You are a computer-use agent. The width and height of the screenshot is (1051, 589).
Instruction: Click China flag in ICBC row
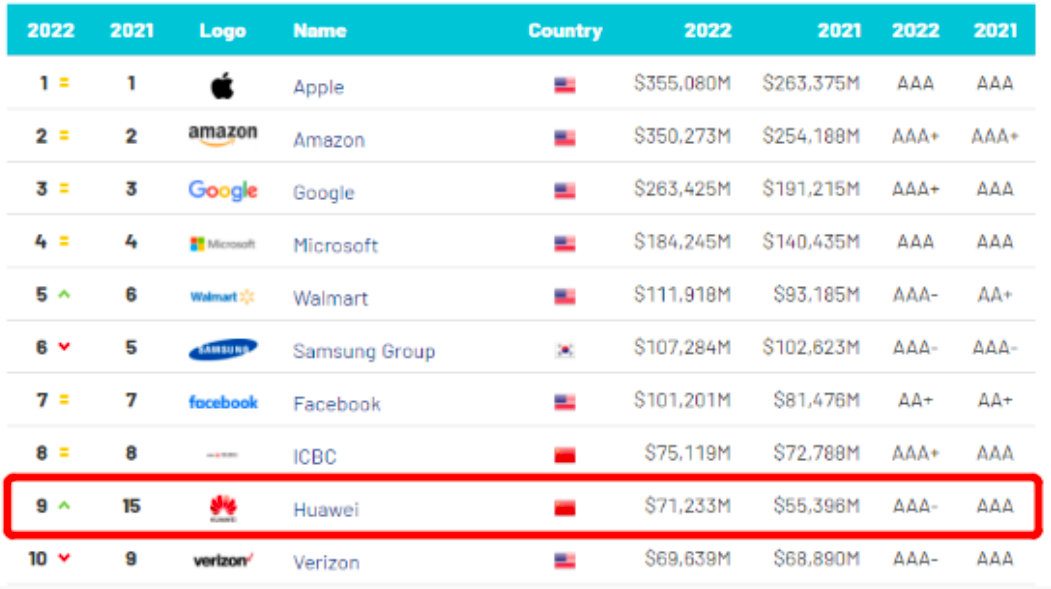coord(565,456)
